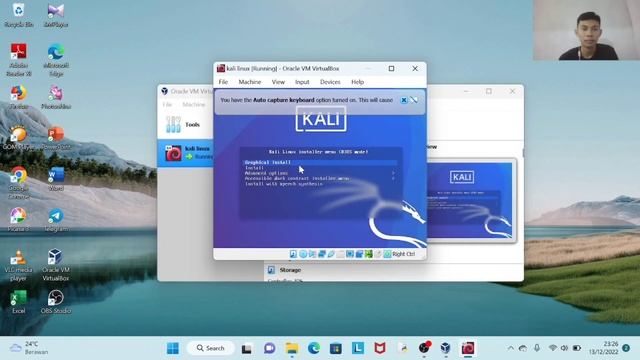Image resolution: width=640 pixels, height=360 pixels.
Task: Open OBS Studio desktop shortcut
Action: (56, 302)
